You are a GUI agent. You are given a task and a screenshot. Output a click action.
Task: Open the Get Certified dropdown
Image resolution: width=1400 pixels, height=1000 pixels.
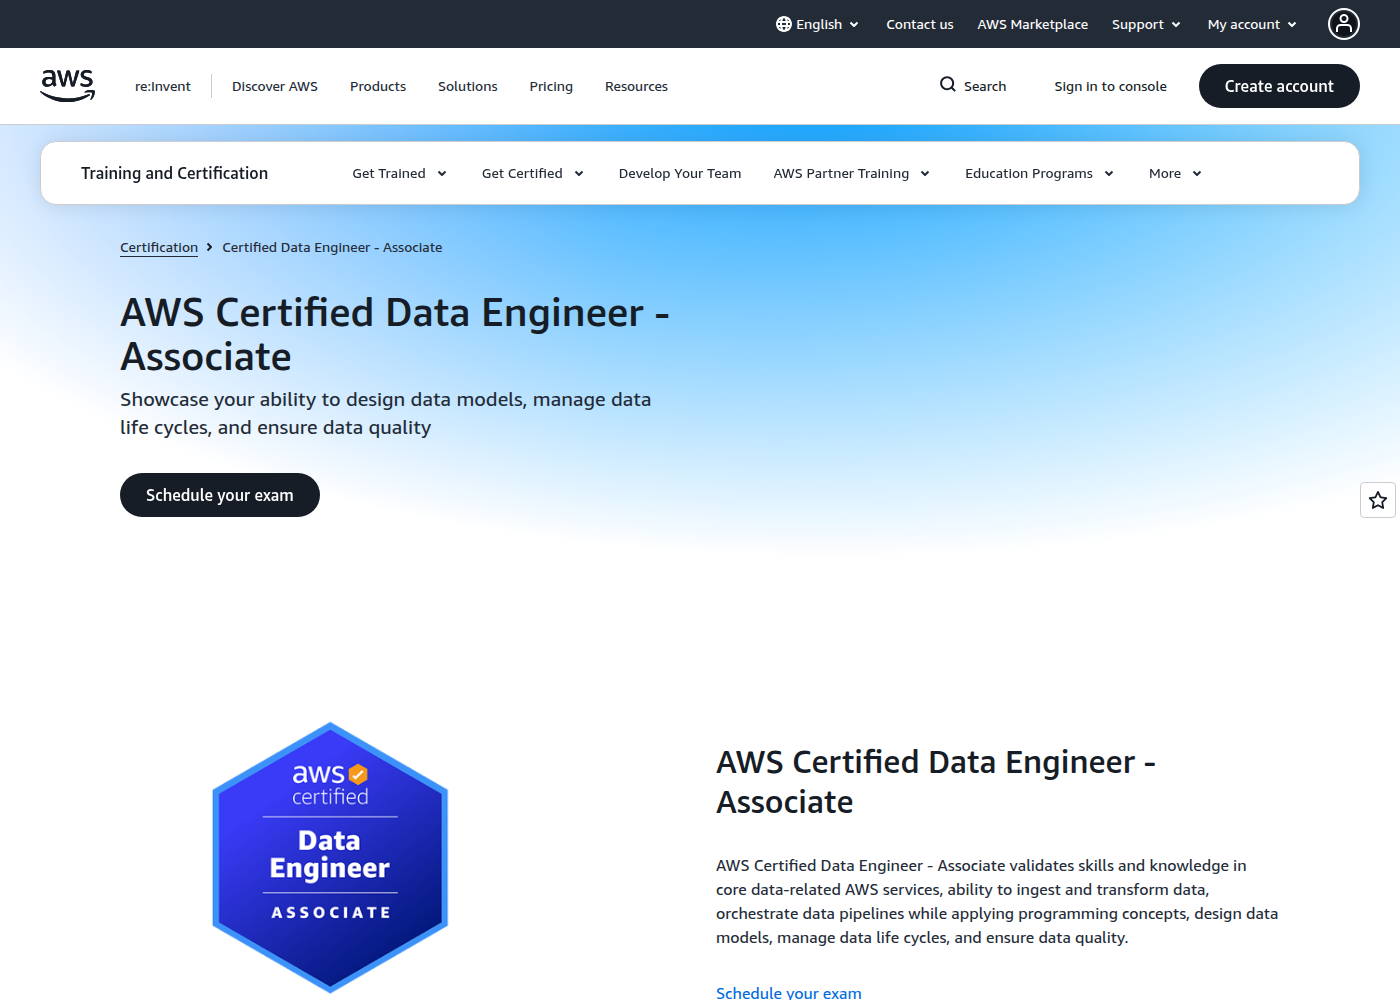point(532,173)
